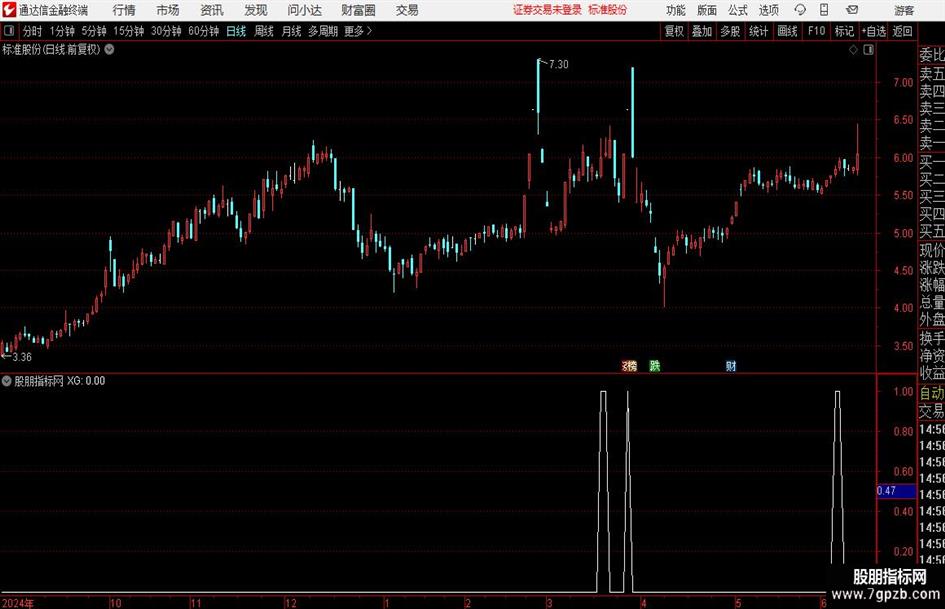Click the 7.30 high price label
945x609 pixels.
click(x=559, y=64)
